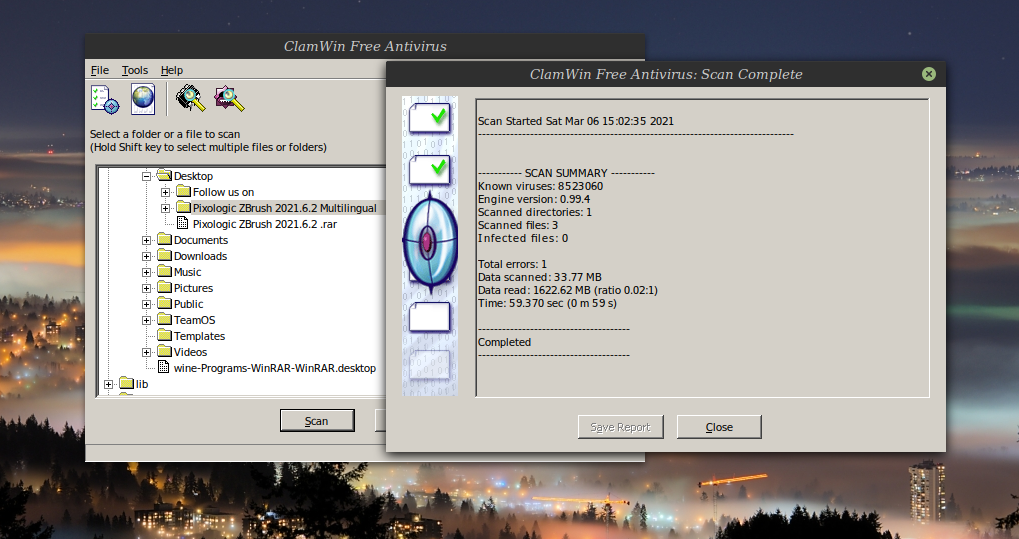Click the Data scanned: 33.77 MB line

click(x=539, y=277)
